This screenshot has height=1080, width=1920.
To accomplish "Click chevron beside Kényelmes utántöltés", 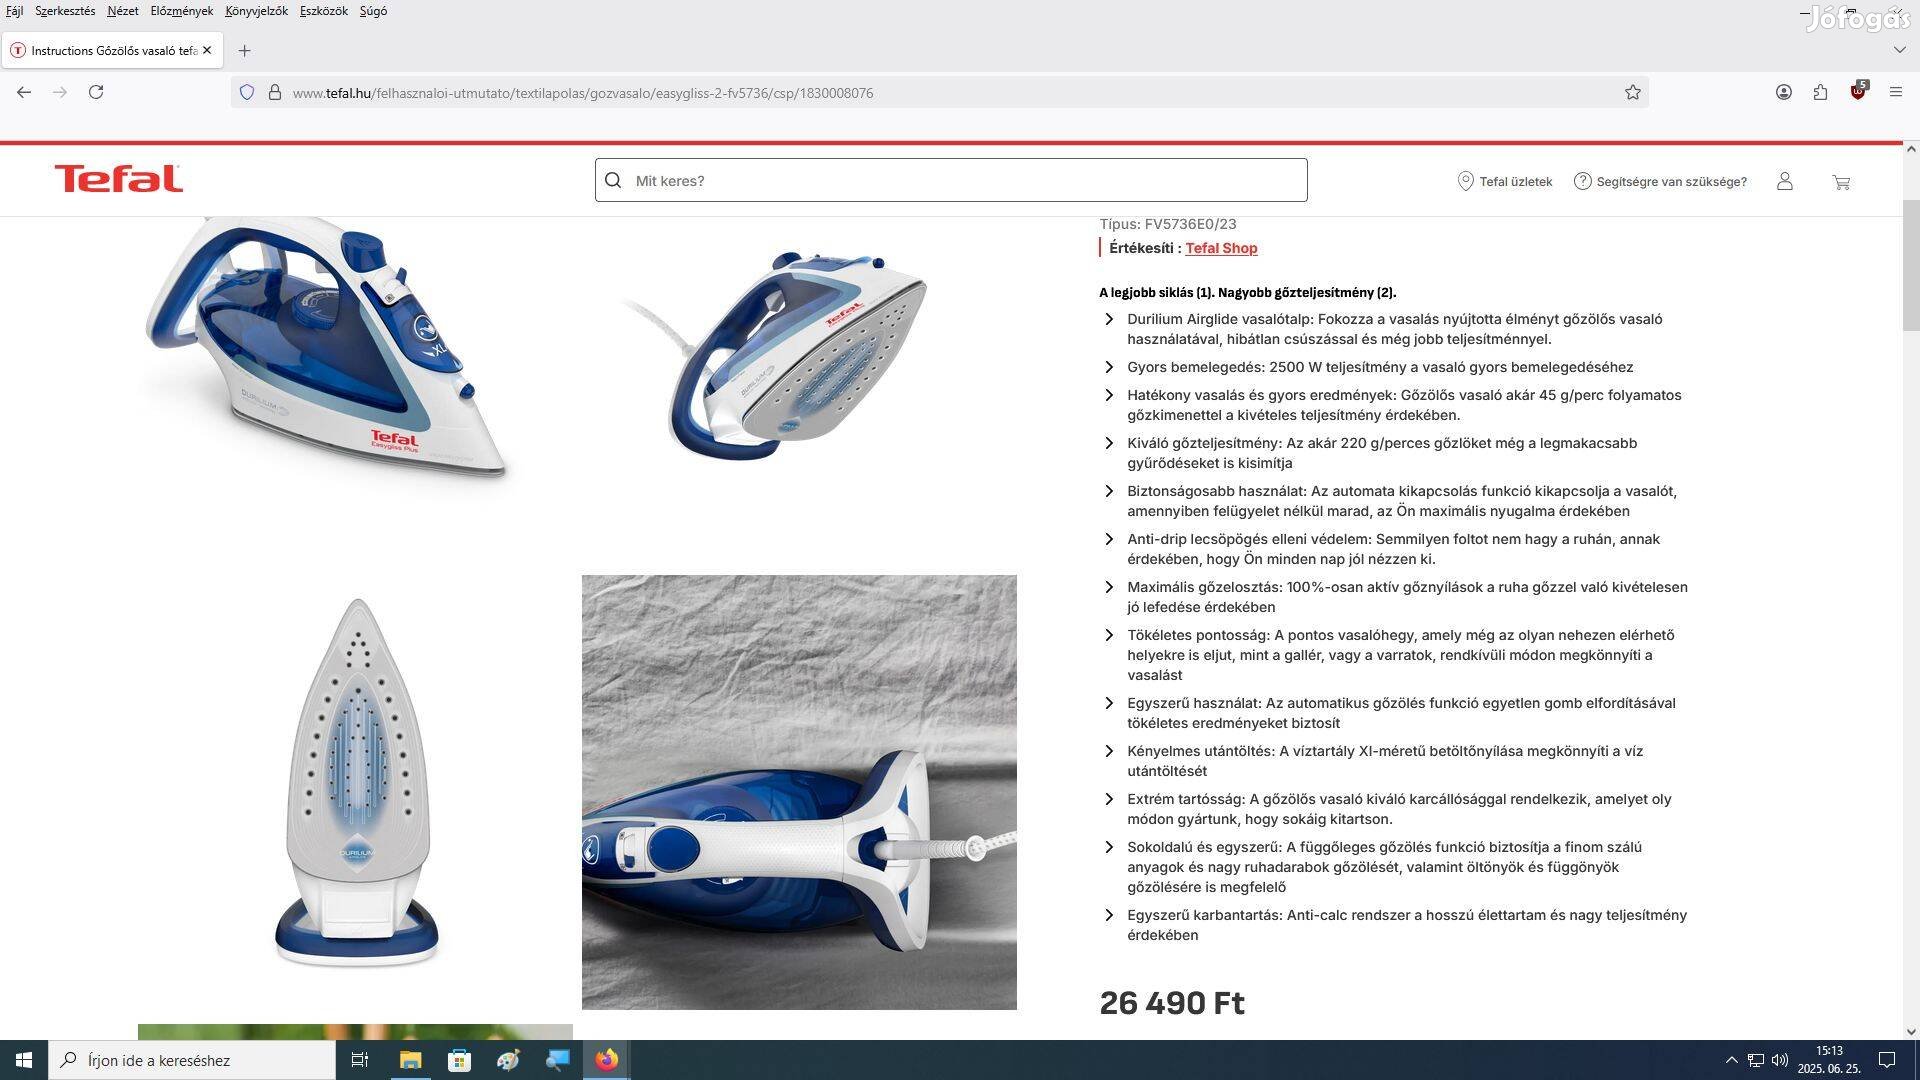I will click(x=1108, y=751).
